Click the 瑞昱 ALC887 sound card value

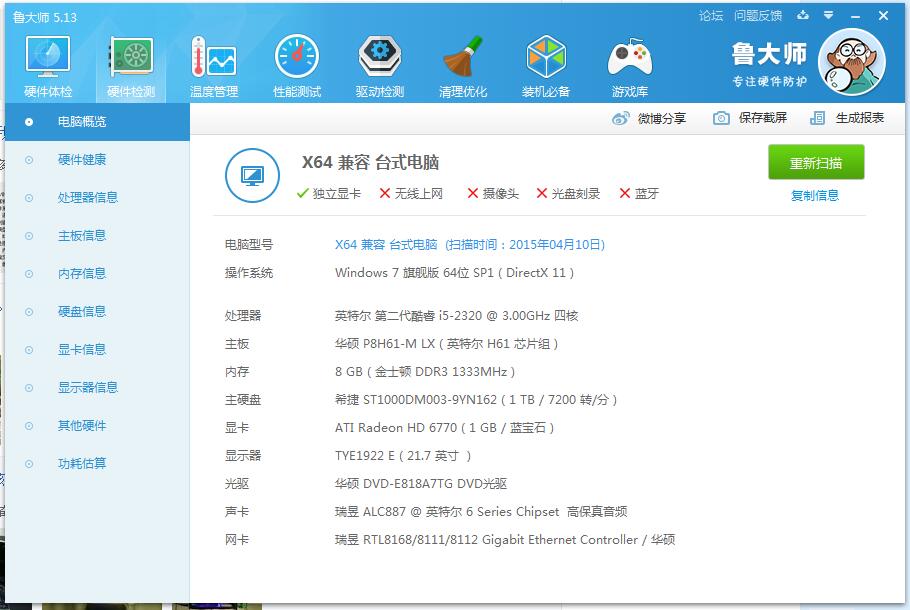click(x=481, y=511)
